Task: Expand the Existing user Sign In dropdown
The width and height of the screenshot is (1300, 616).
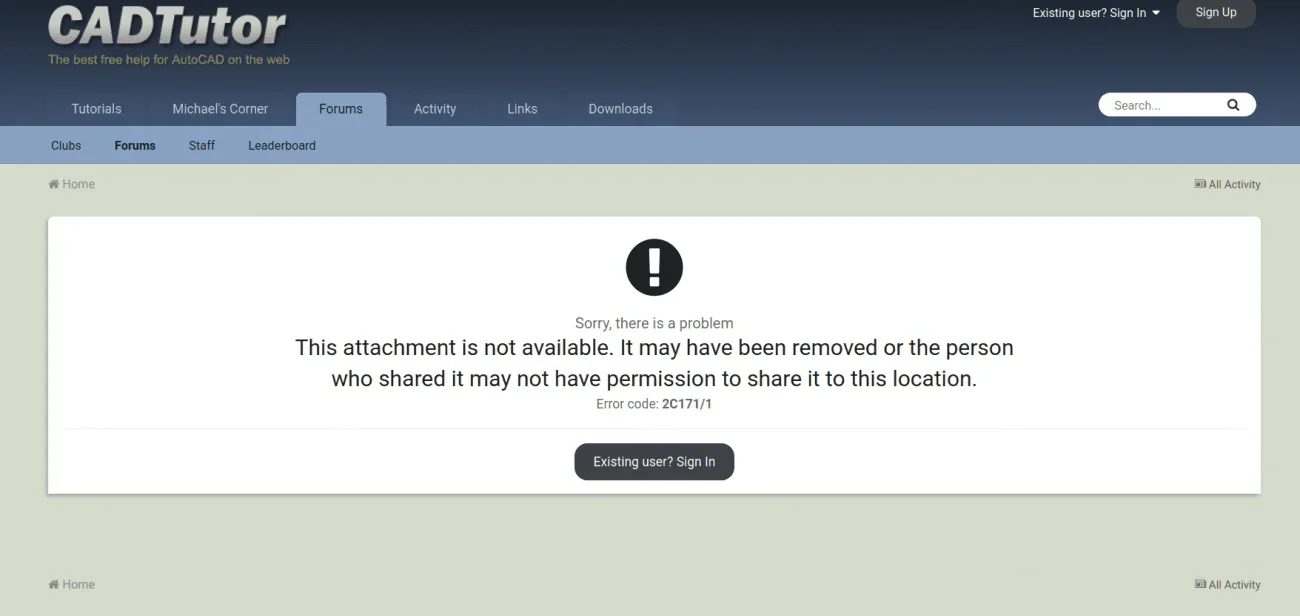Action: pos(1096,13)
